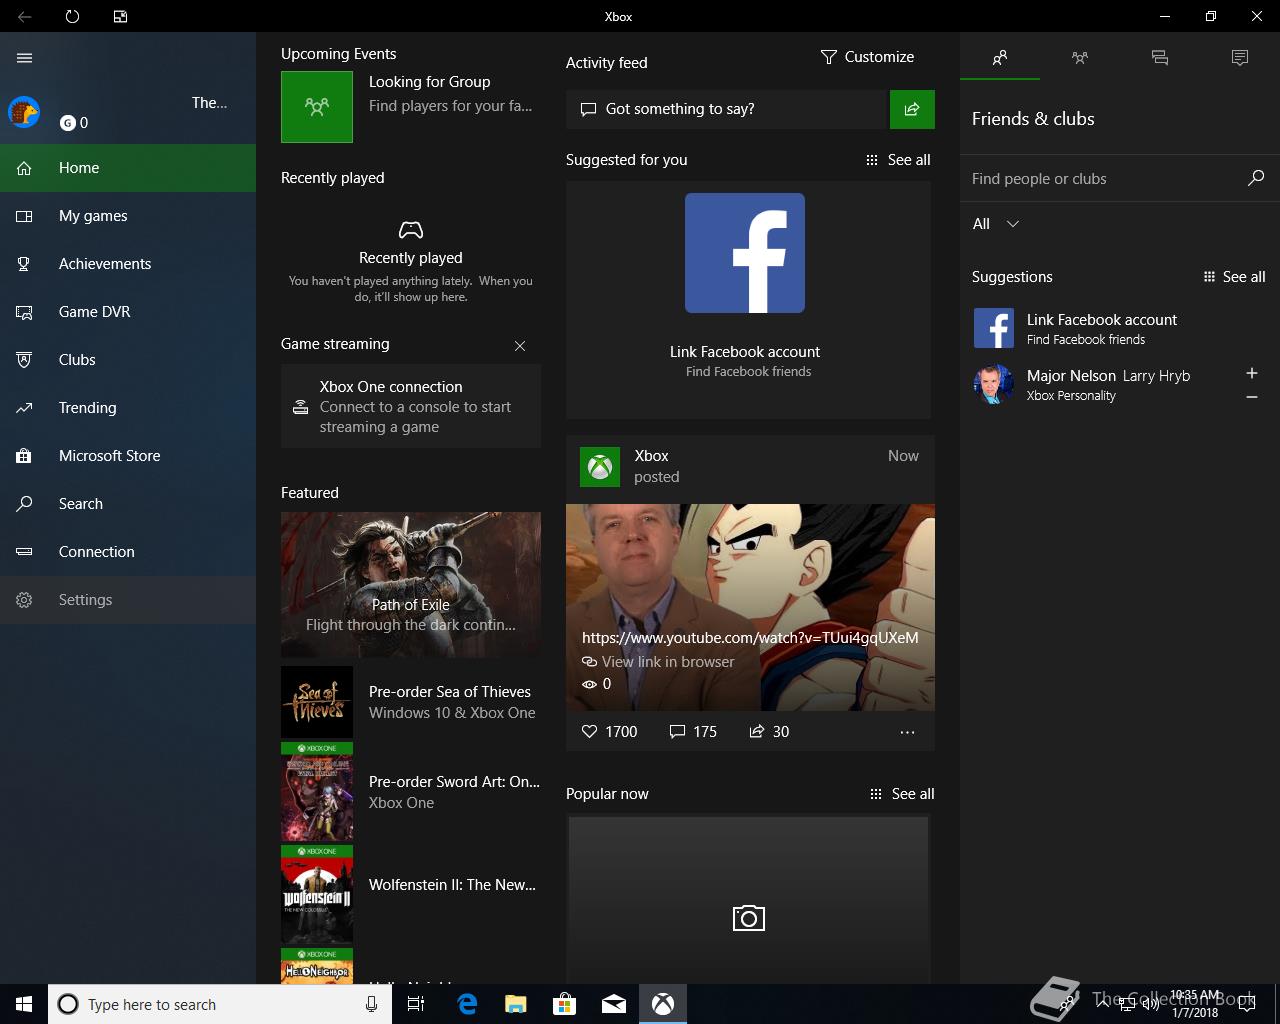Viewport: 1280px width, 1024px height.
Task: Open Major Nelson suggestion profile
Action: (1100, 384)
